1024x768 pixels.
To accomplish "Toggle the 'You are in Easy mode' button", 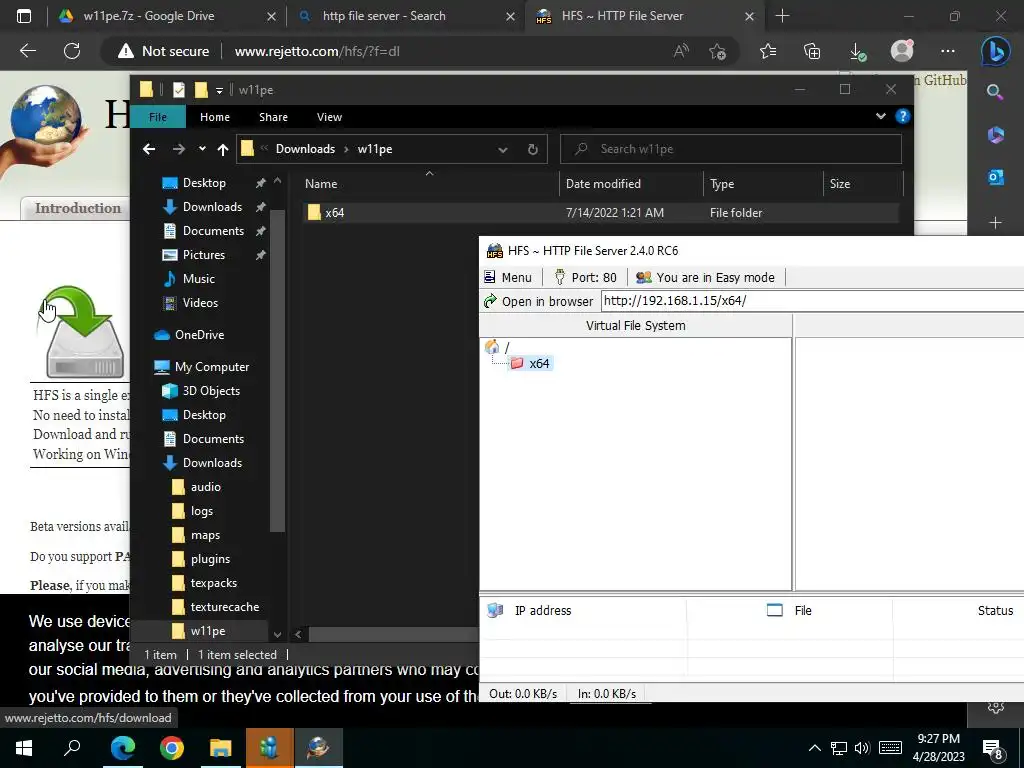I will coord(705,278).
